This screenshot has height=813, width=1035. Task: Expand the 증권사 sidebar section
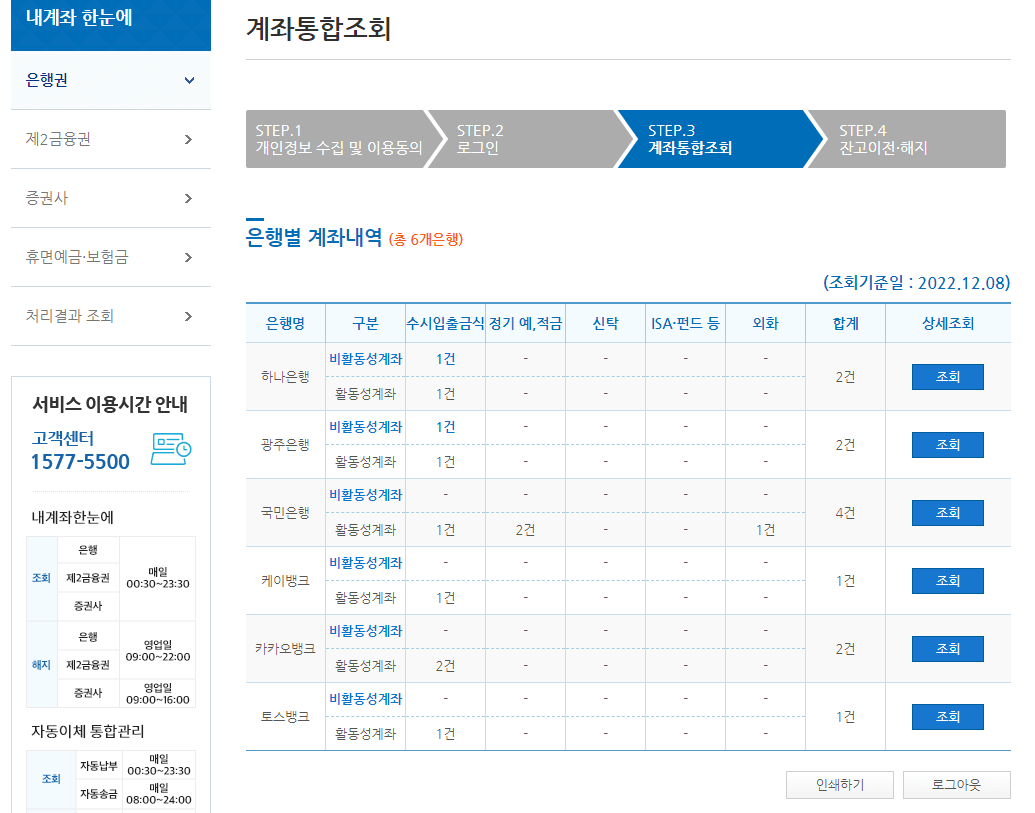(x=110, y=198)
